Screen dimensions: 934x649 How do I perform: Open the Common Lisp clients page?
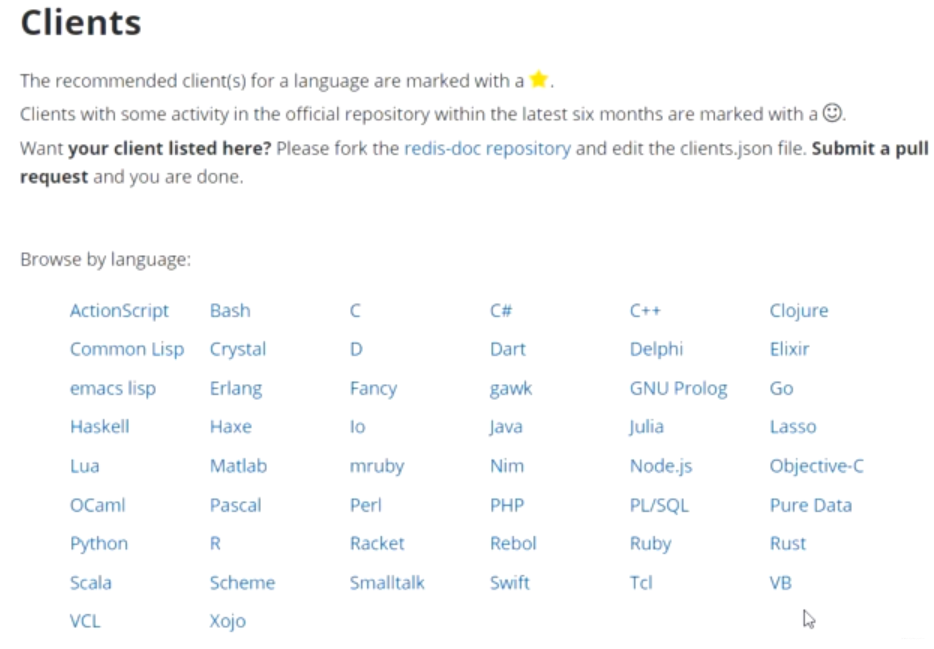(x=126, y=349)
